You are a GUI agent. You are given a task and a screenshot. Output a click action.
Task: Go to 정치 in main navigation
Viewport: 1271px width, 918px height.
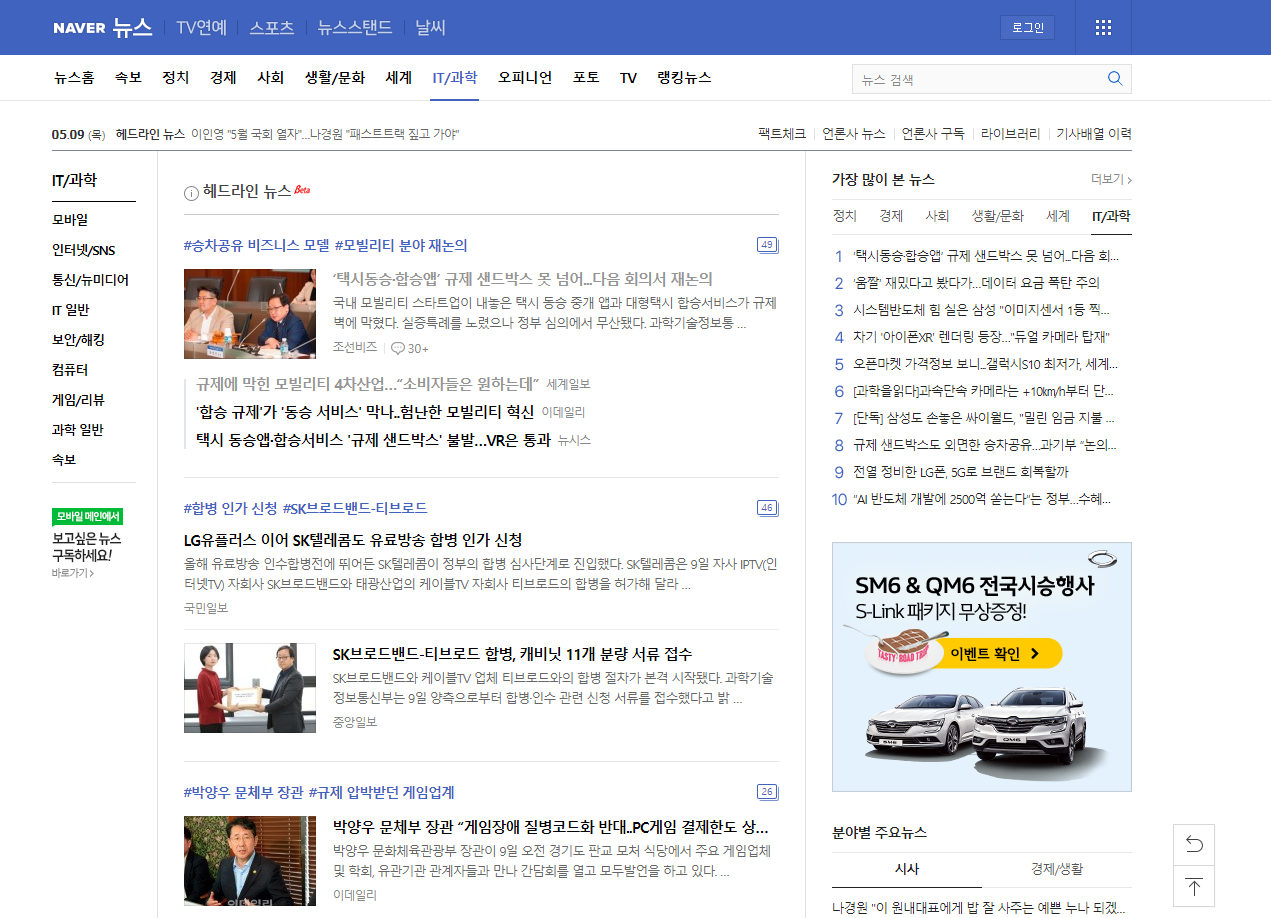point(175,77)
